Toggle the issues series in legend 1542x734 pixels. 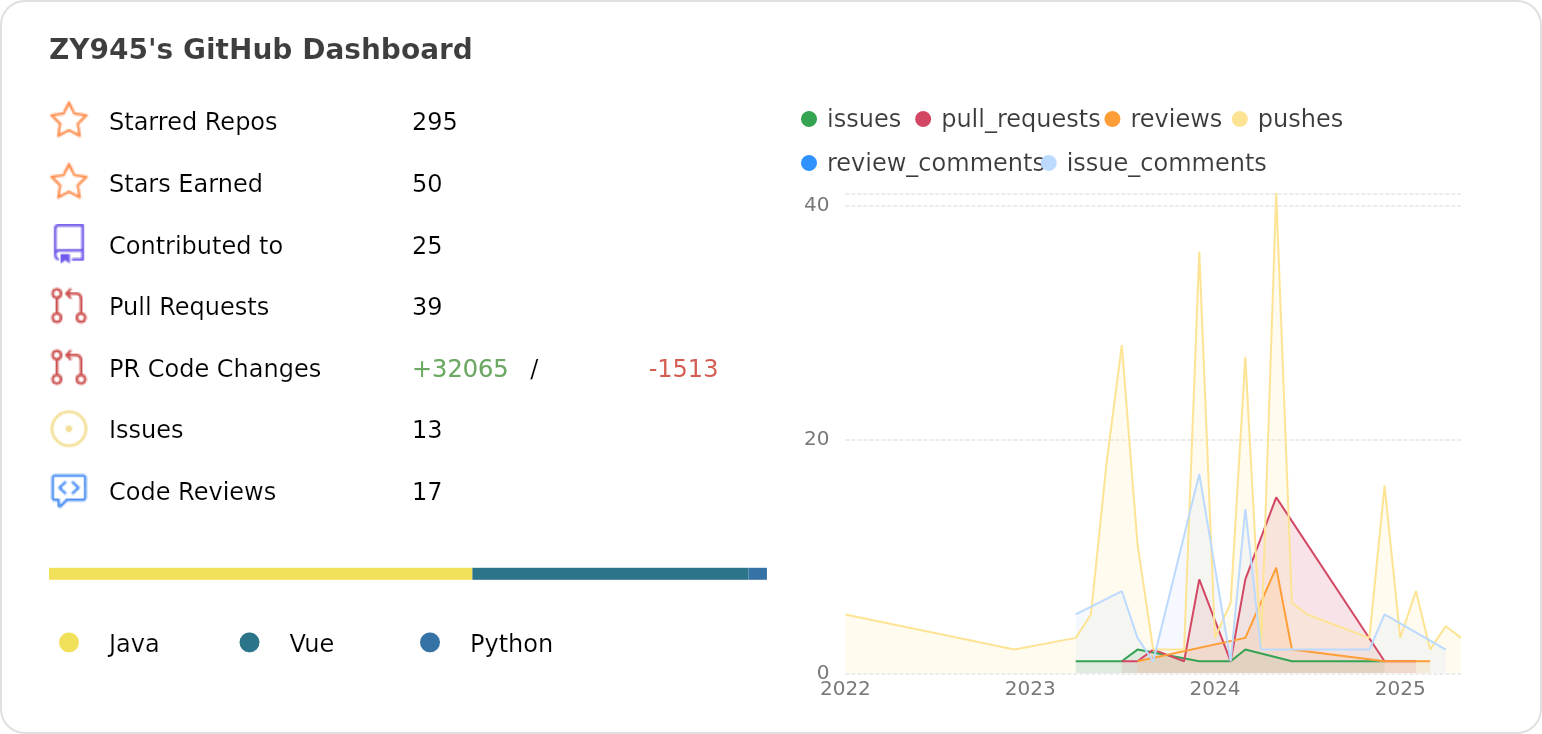[x=851, y=119]
